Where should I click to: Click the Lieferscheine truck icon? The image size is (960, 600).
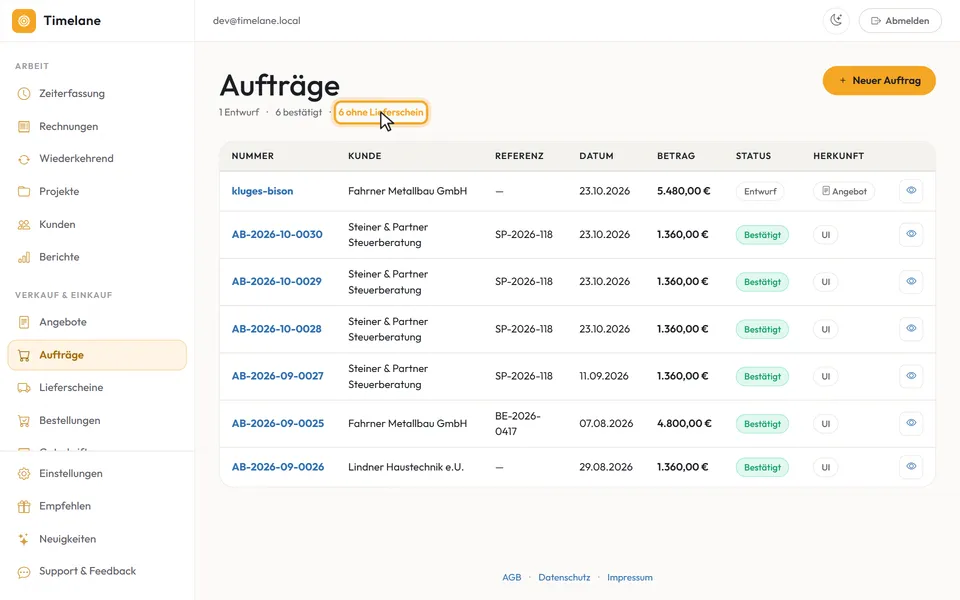click(x=24, y=388)
